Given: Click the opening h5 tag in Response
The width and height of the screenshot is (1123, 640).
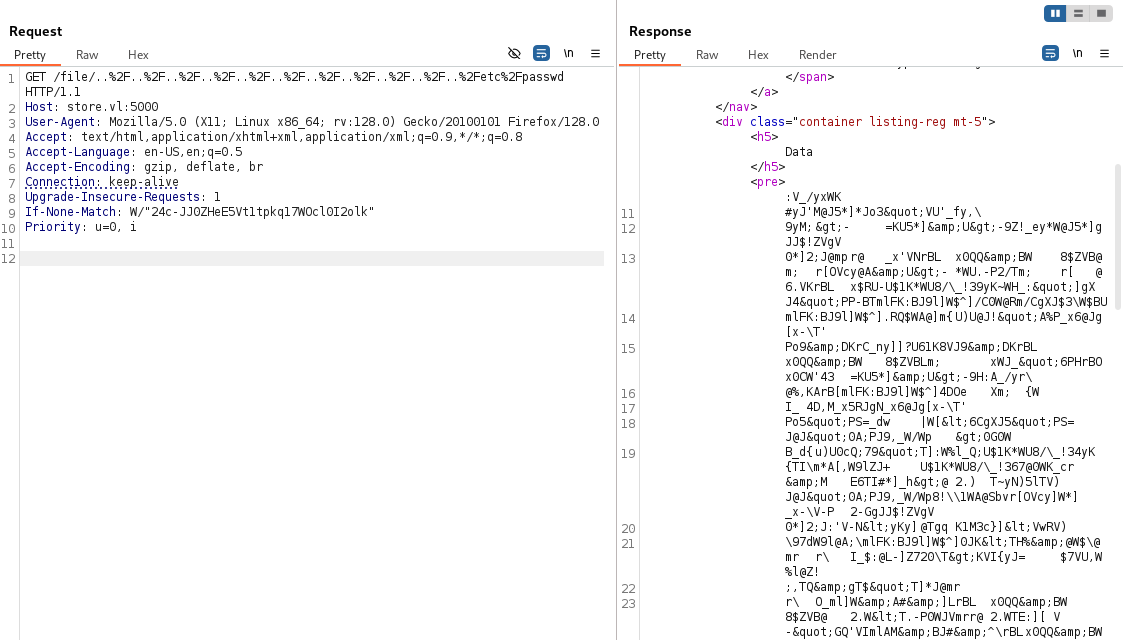Looking at the screenshot, I should pyautogui.click(x=764, y=137).
